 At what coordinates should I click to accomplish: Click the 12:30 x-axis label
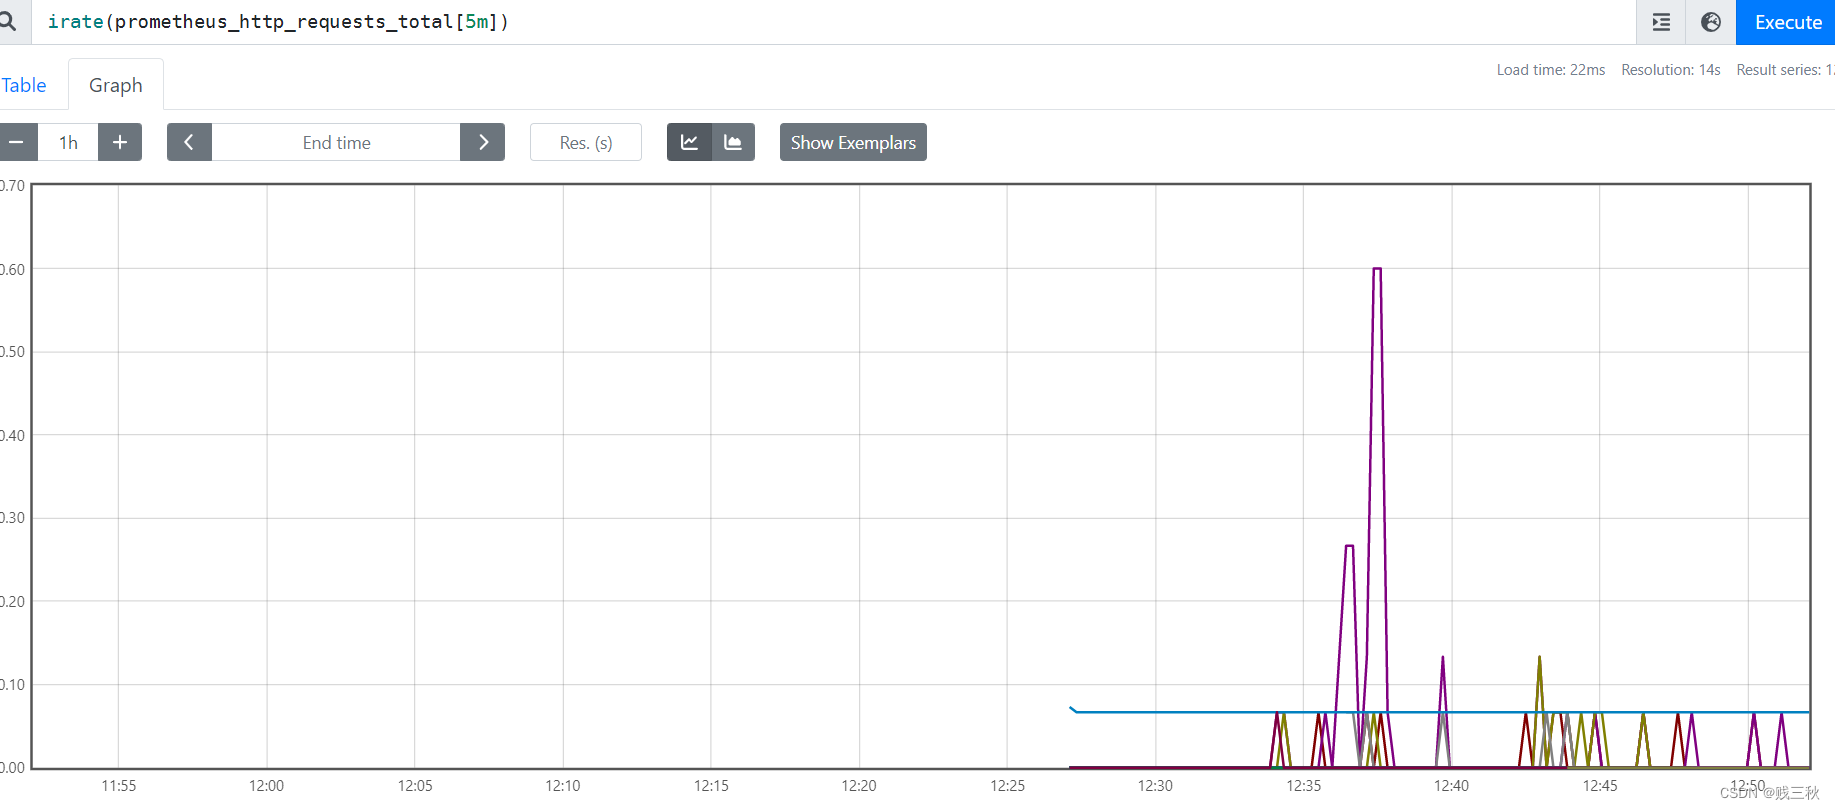(1155, 786)
